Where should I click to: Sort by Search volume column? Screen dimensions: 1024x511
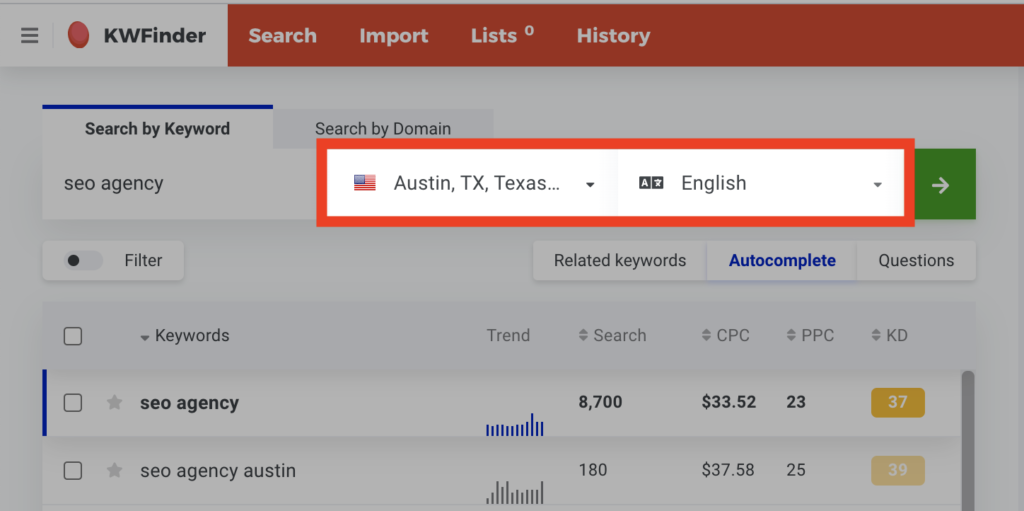click(612, 336)
